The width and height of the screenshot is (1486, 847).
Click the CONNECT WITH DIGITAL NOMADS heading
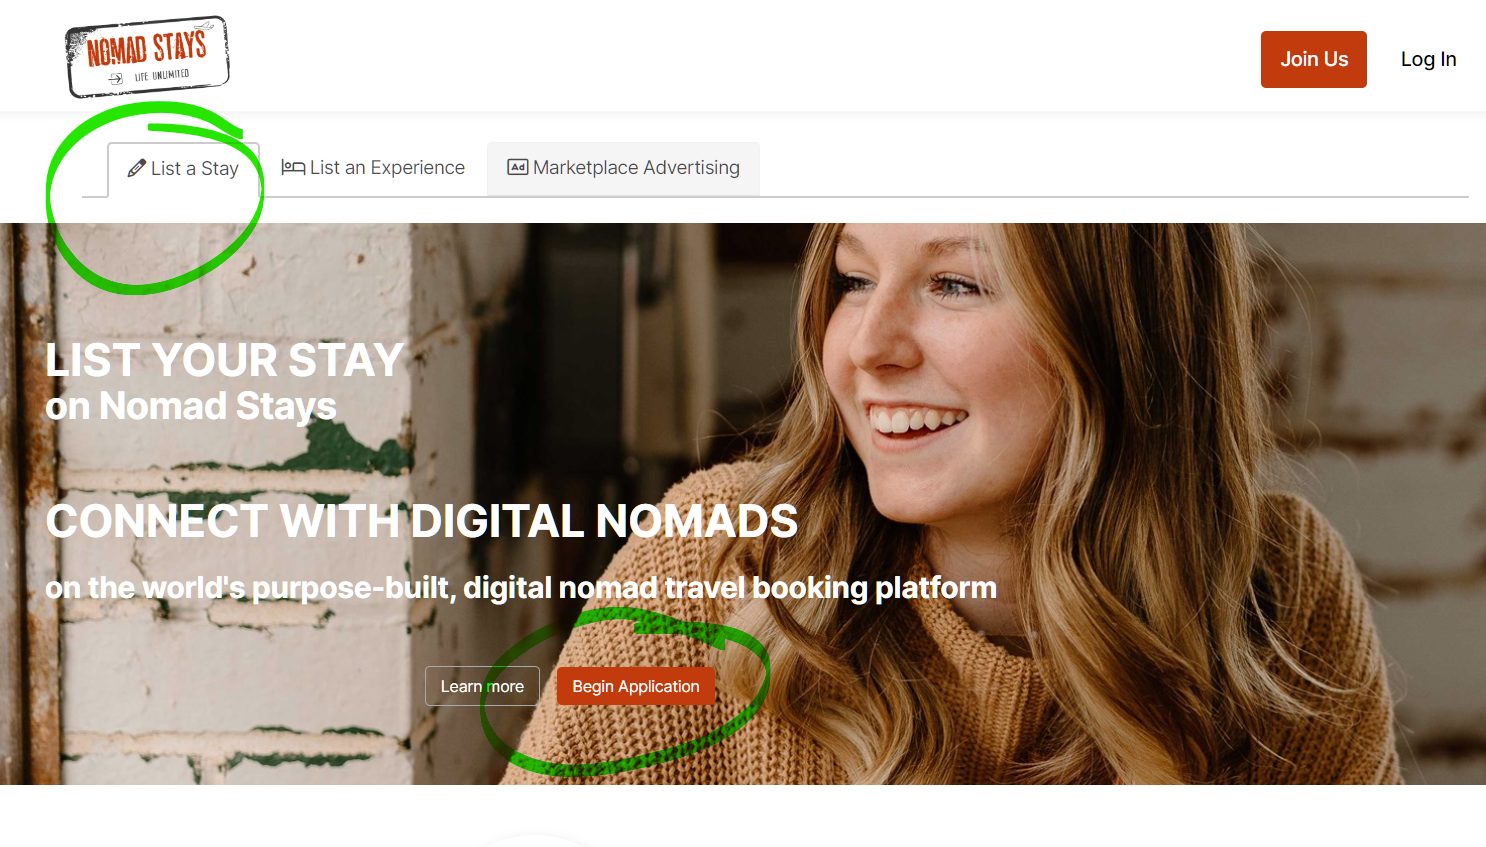422,521
